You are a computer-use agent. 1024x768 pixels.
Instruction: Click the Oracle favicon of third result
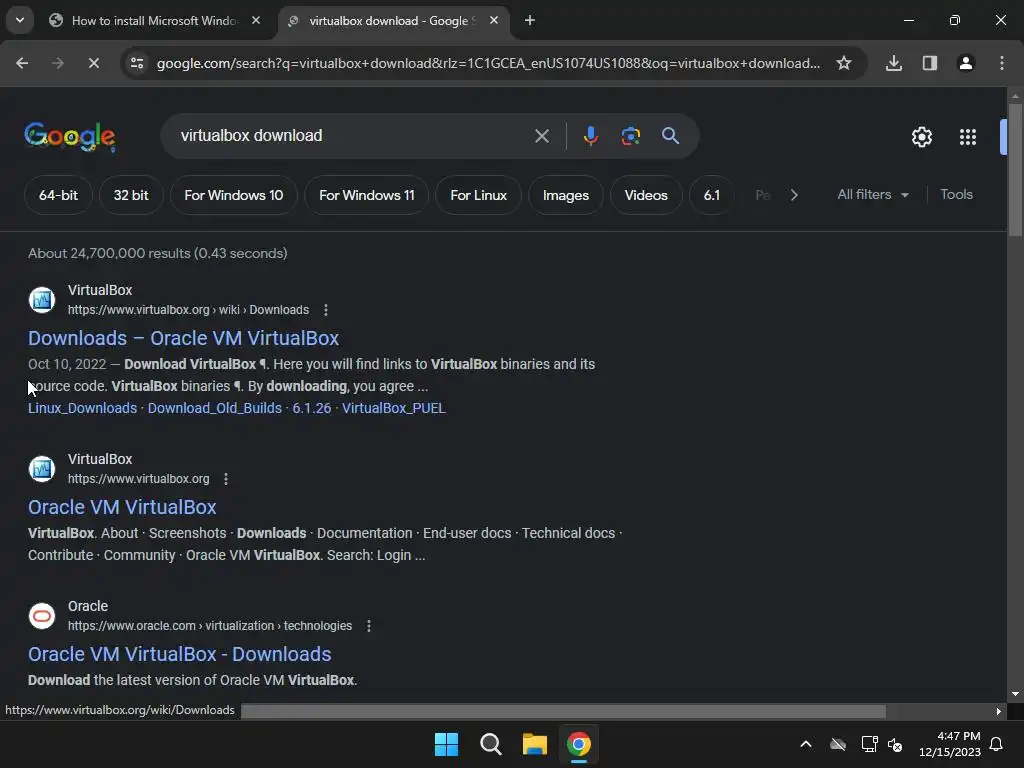pyautogui.click(x=42, y=616)
